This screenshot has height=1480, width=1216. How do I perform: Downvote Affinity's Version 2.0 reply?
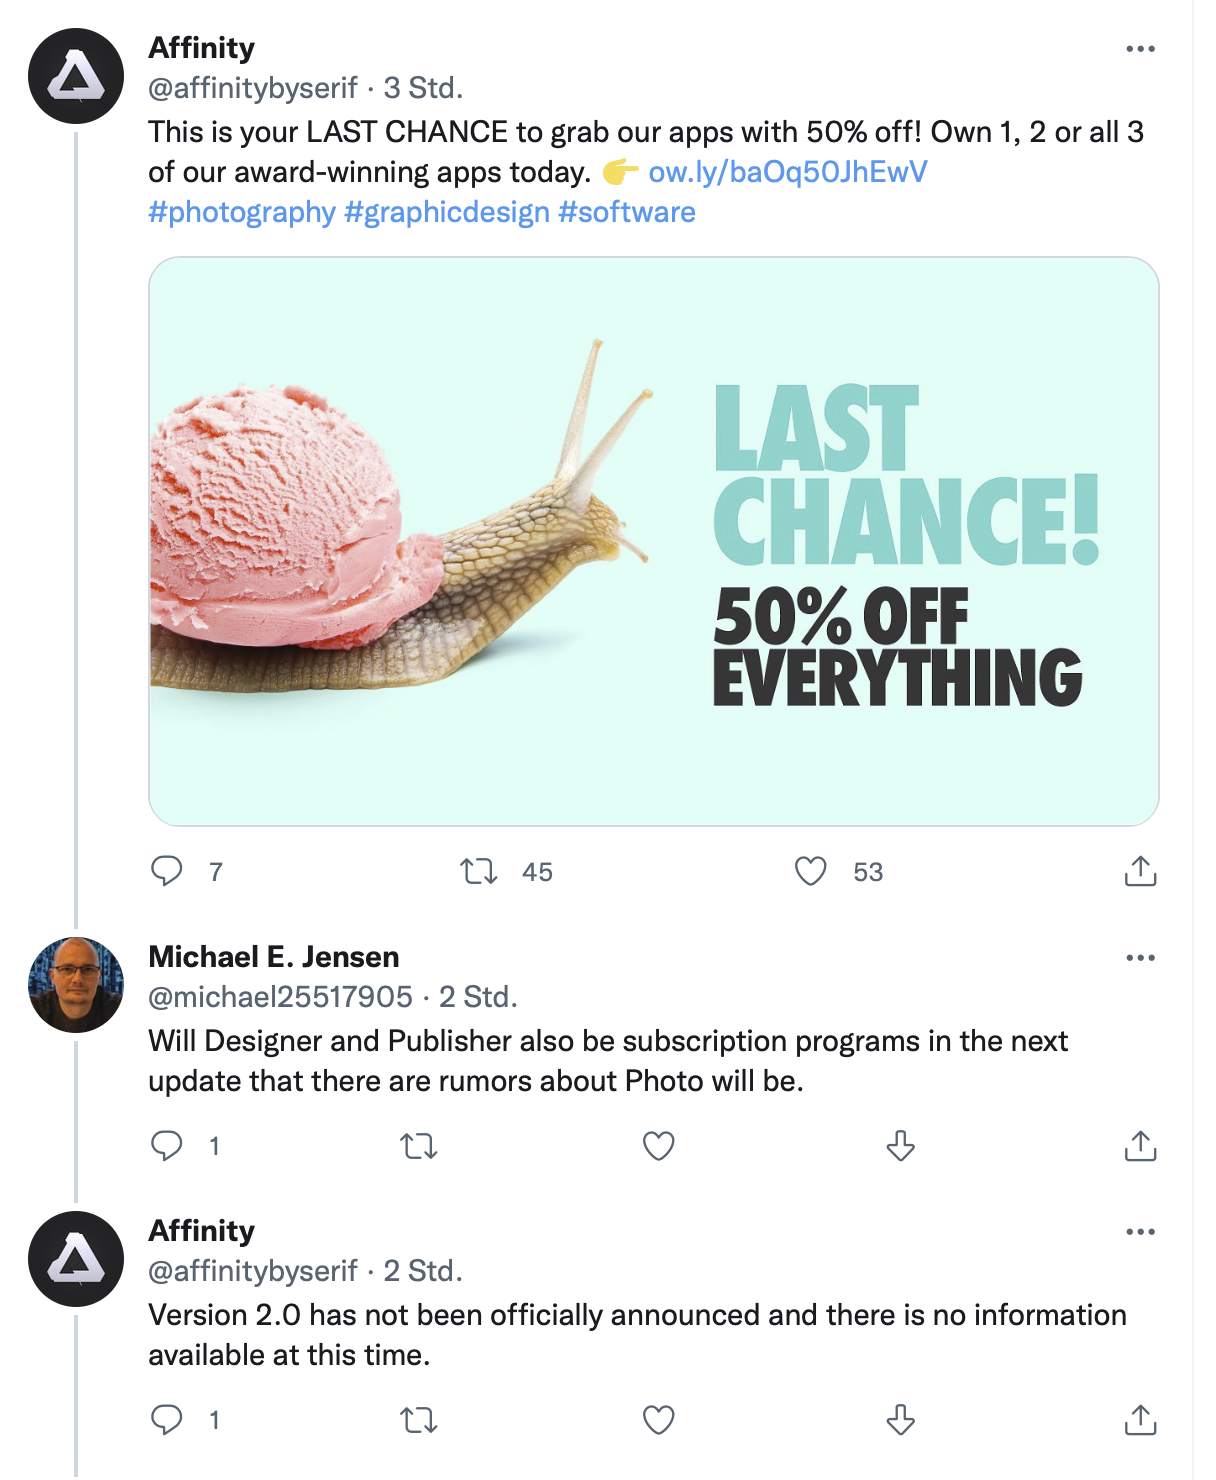click(900, 1419)
